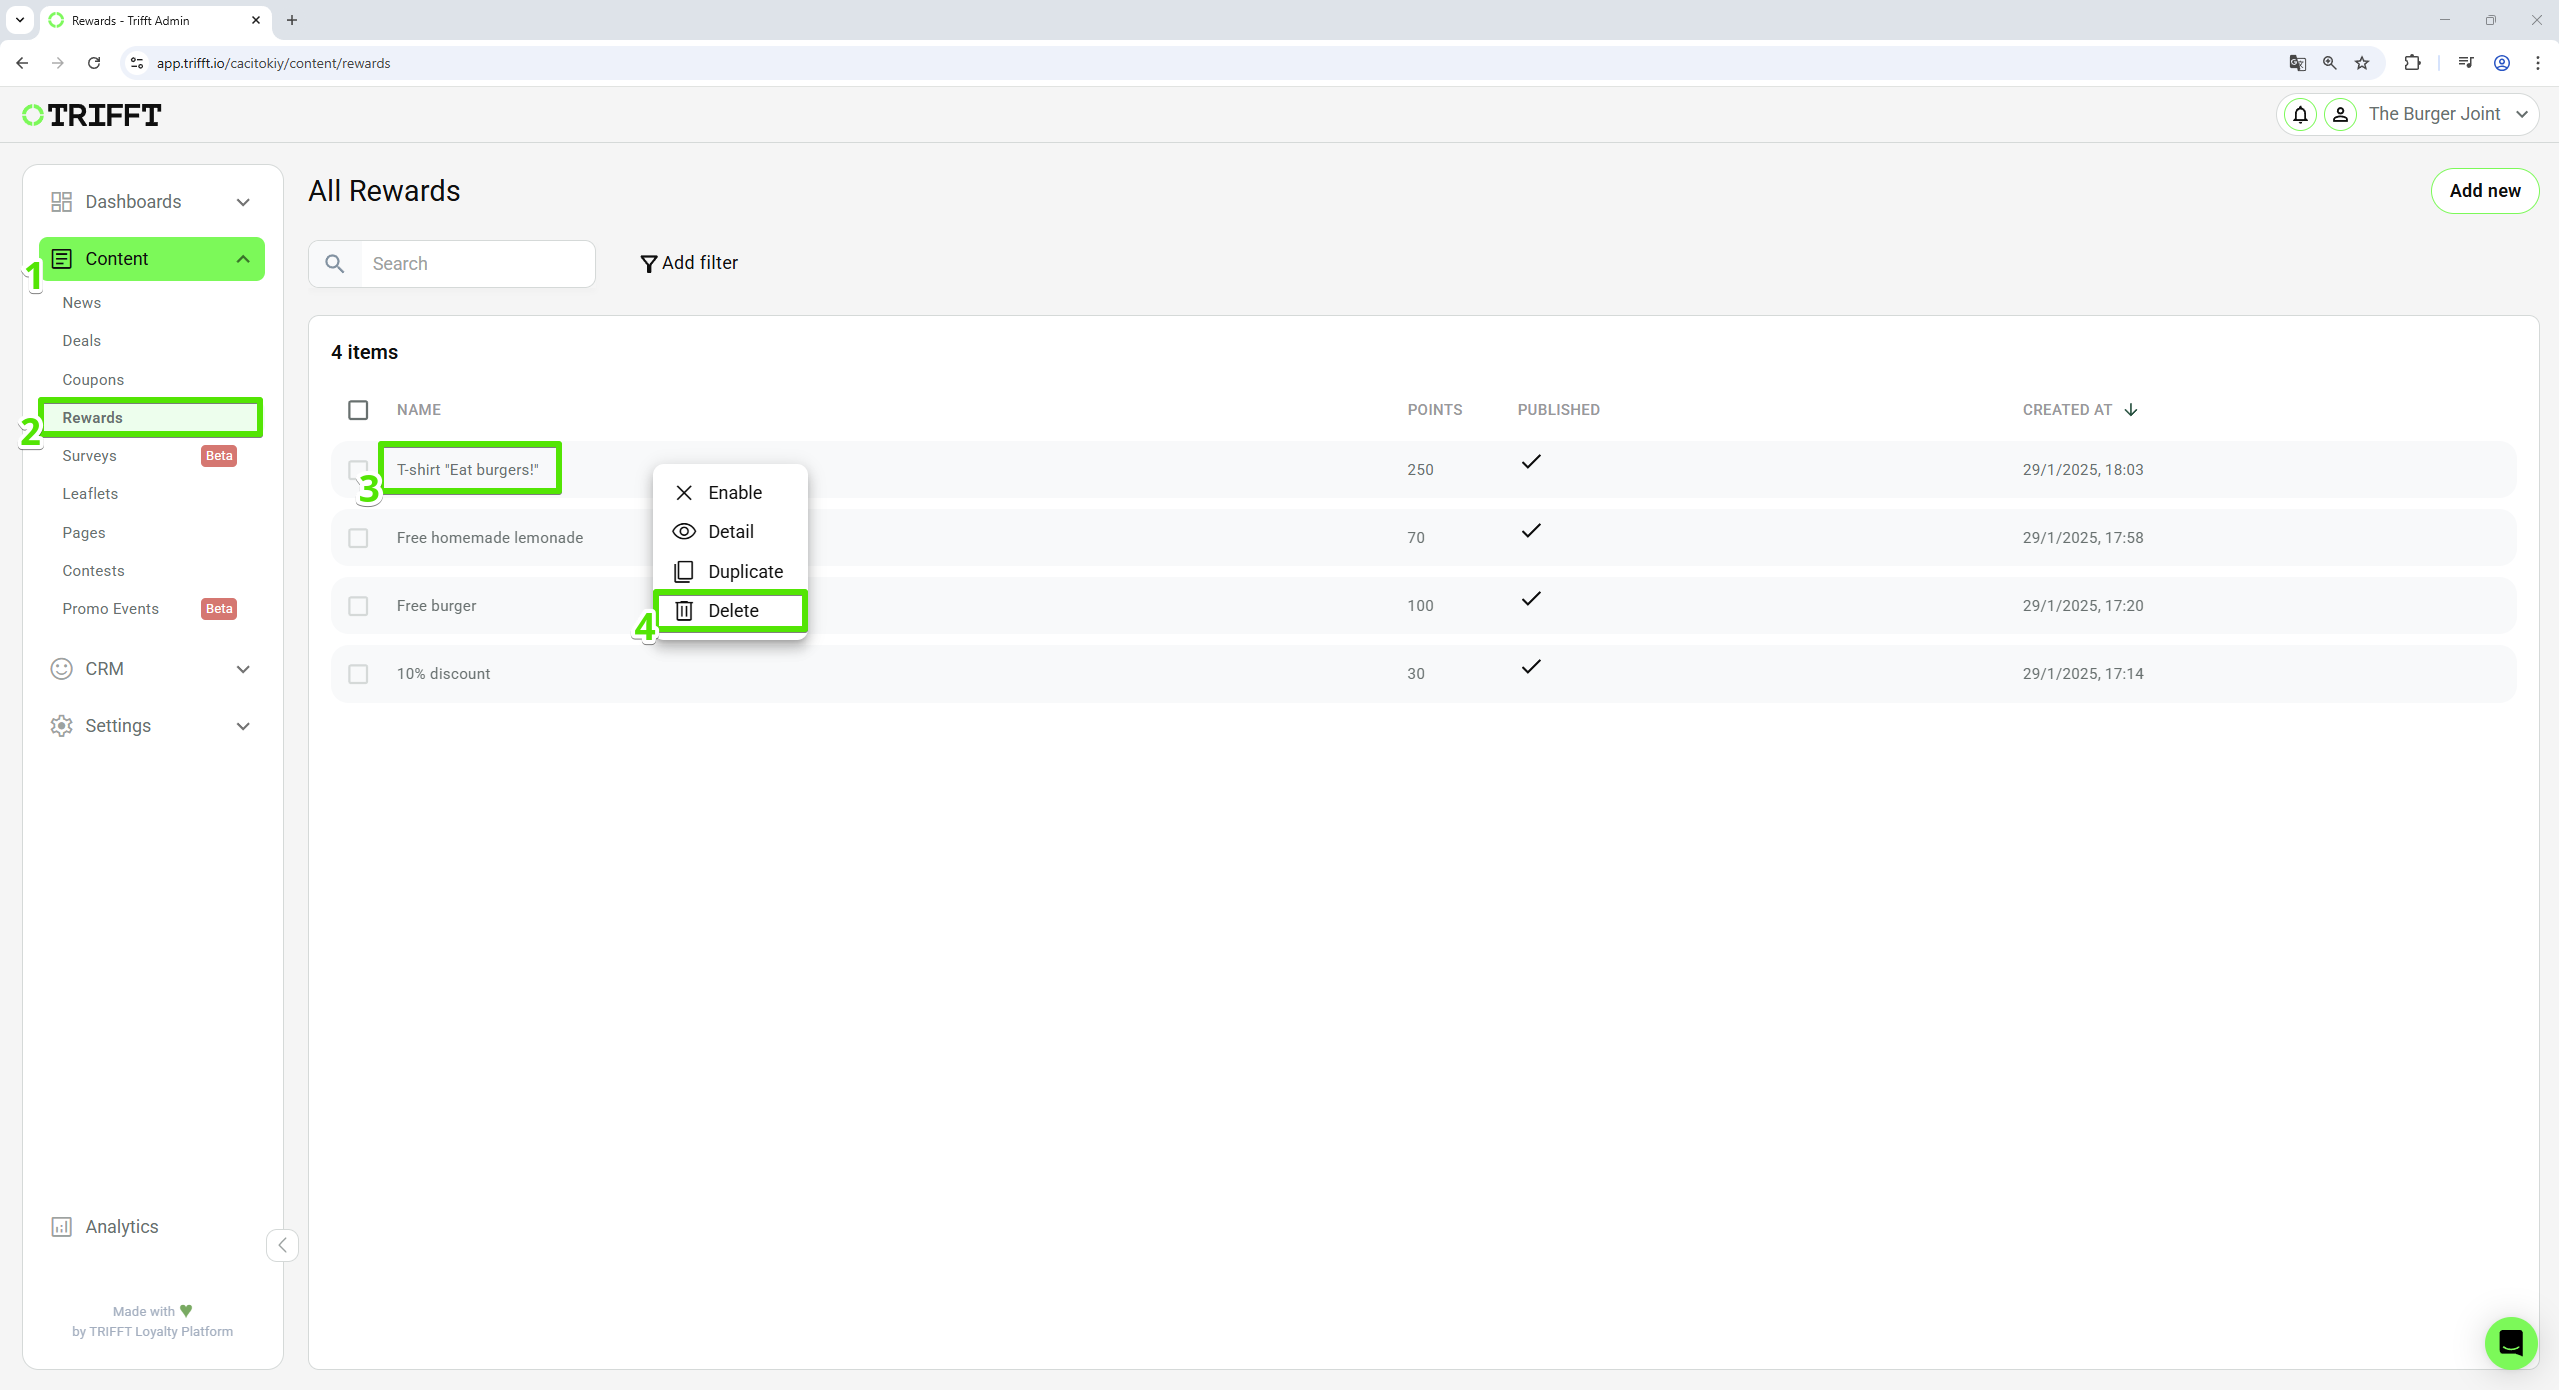Click the Analytics chart icon
Screen dimensions: 2559x1390
61,1227
